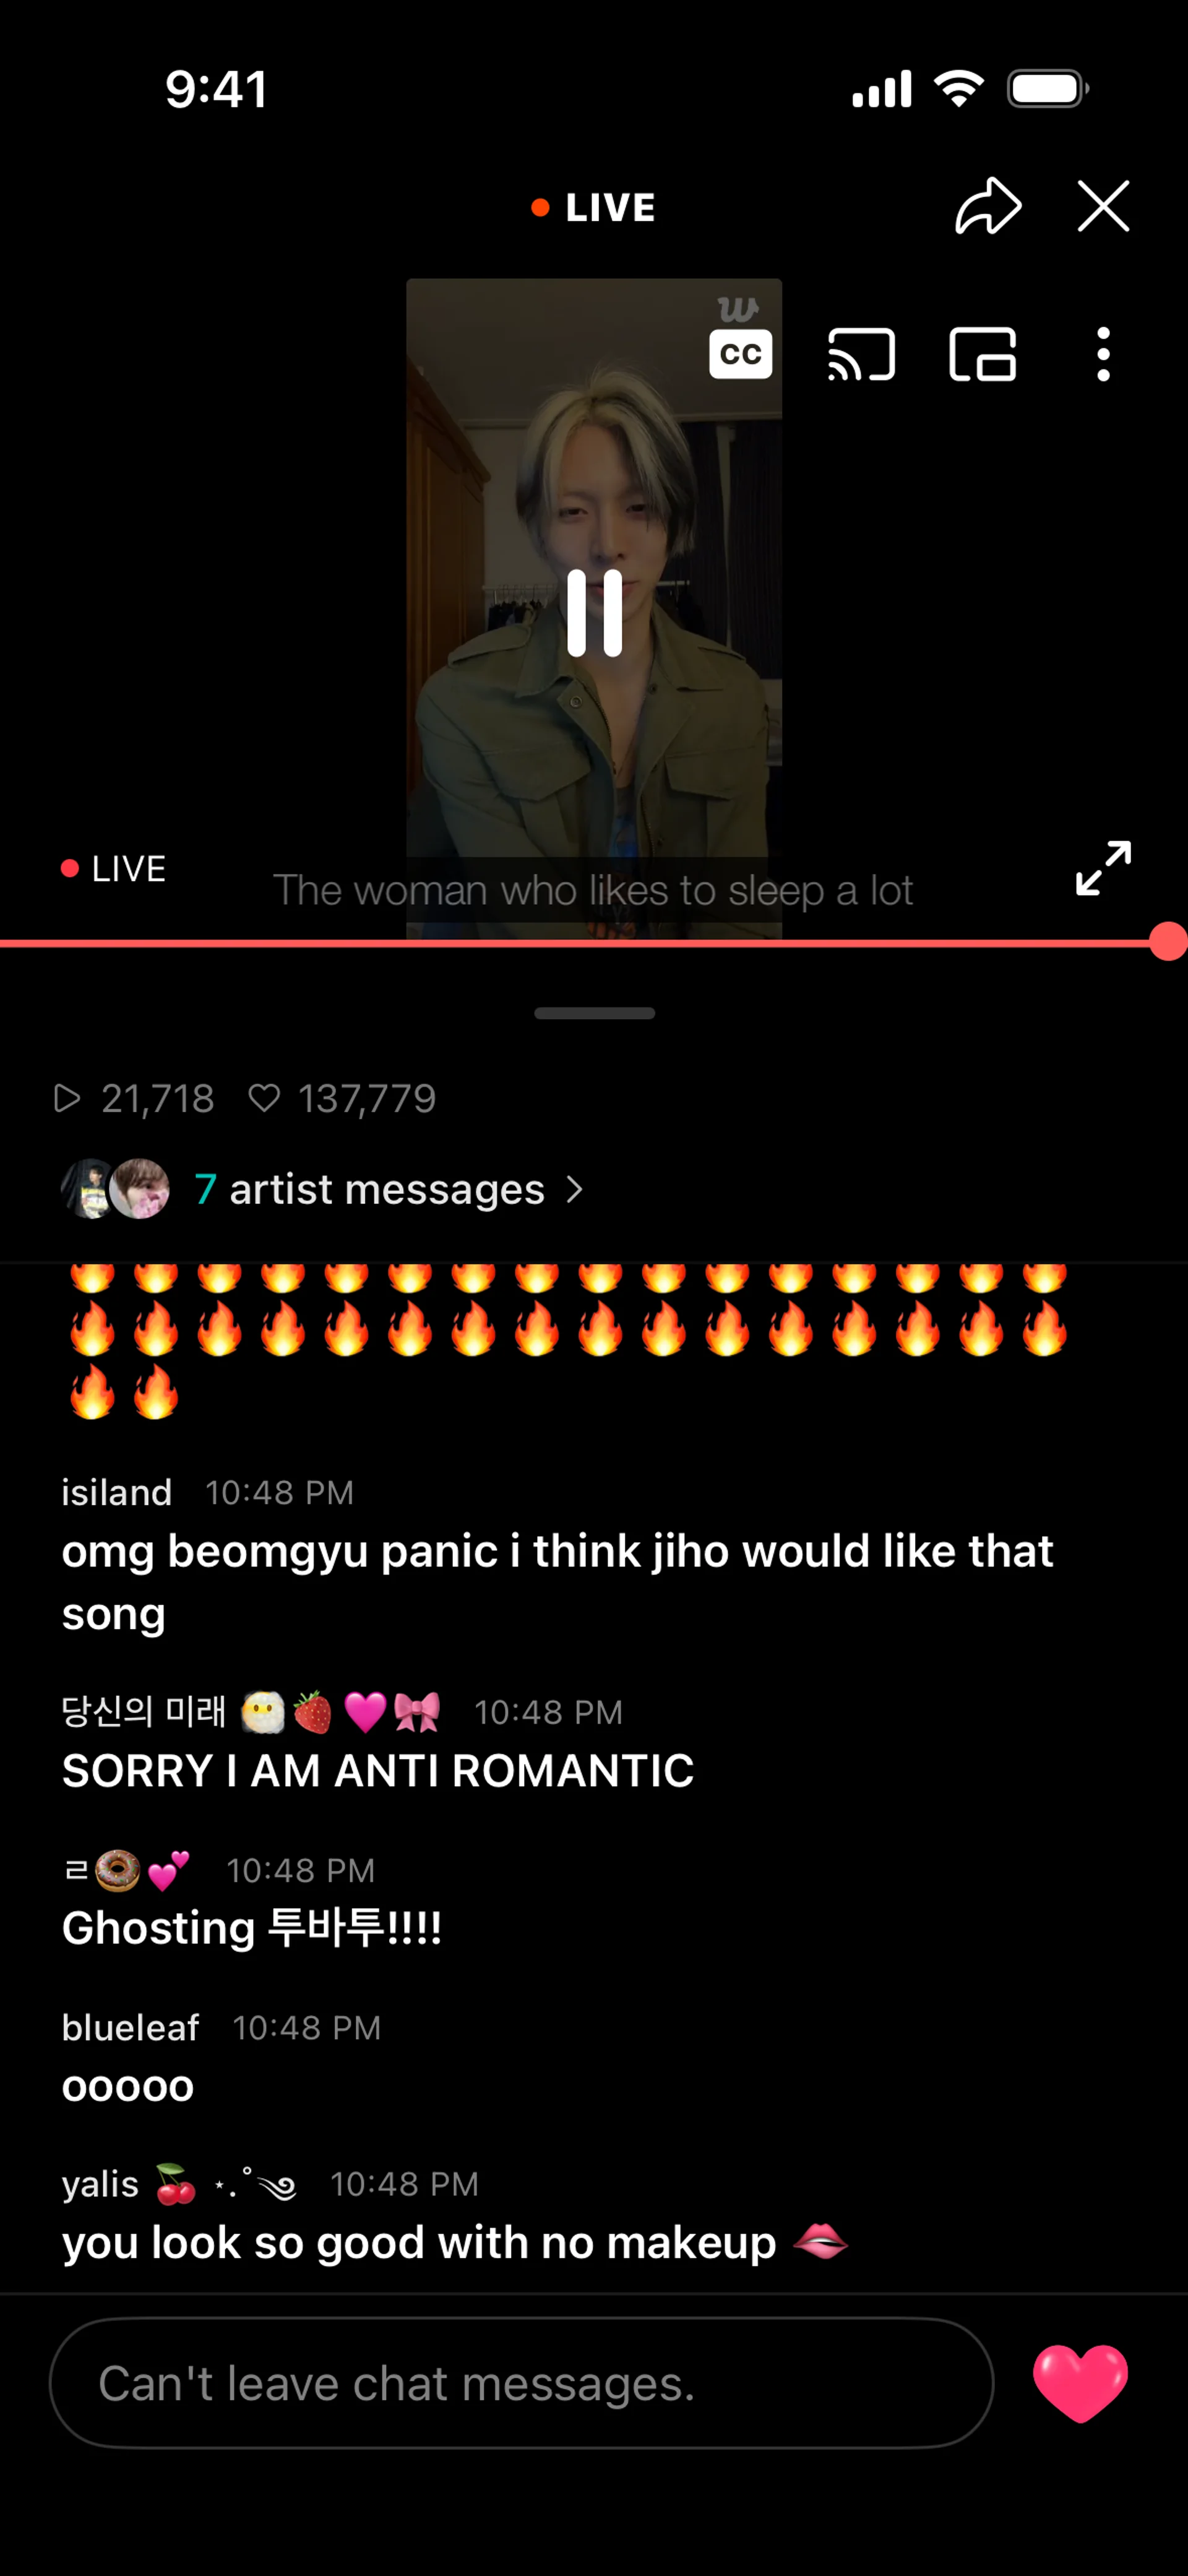Screen dimensions: 1188x2576
Task: Expand video to fullscreen
Action: 1103,867
